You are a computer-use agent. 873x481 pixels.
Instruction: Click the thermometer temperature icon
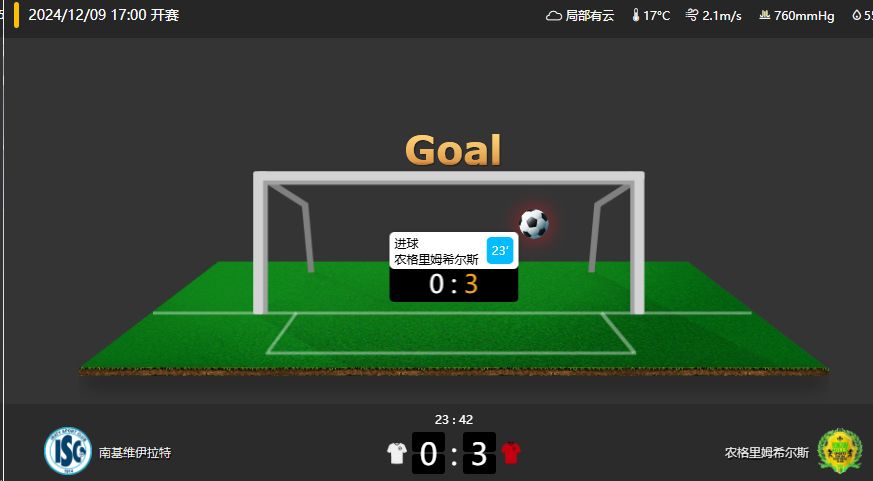pos(636,15)
